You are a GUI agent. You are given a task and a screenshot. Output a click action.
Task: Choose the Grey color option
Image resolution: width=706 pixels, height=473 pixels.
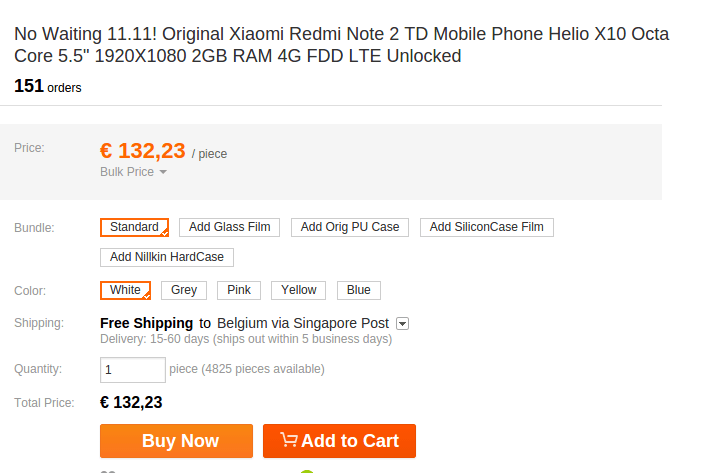[184, 290]
